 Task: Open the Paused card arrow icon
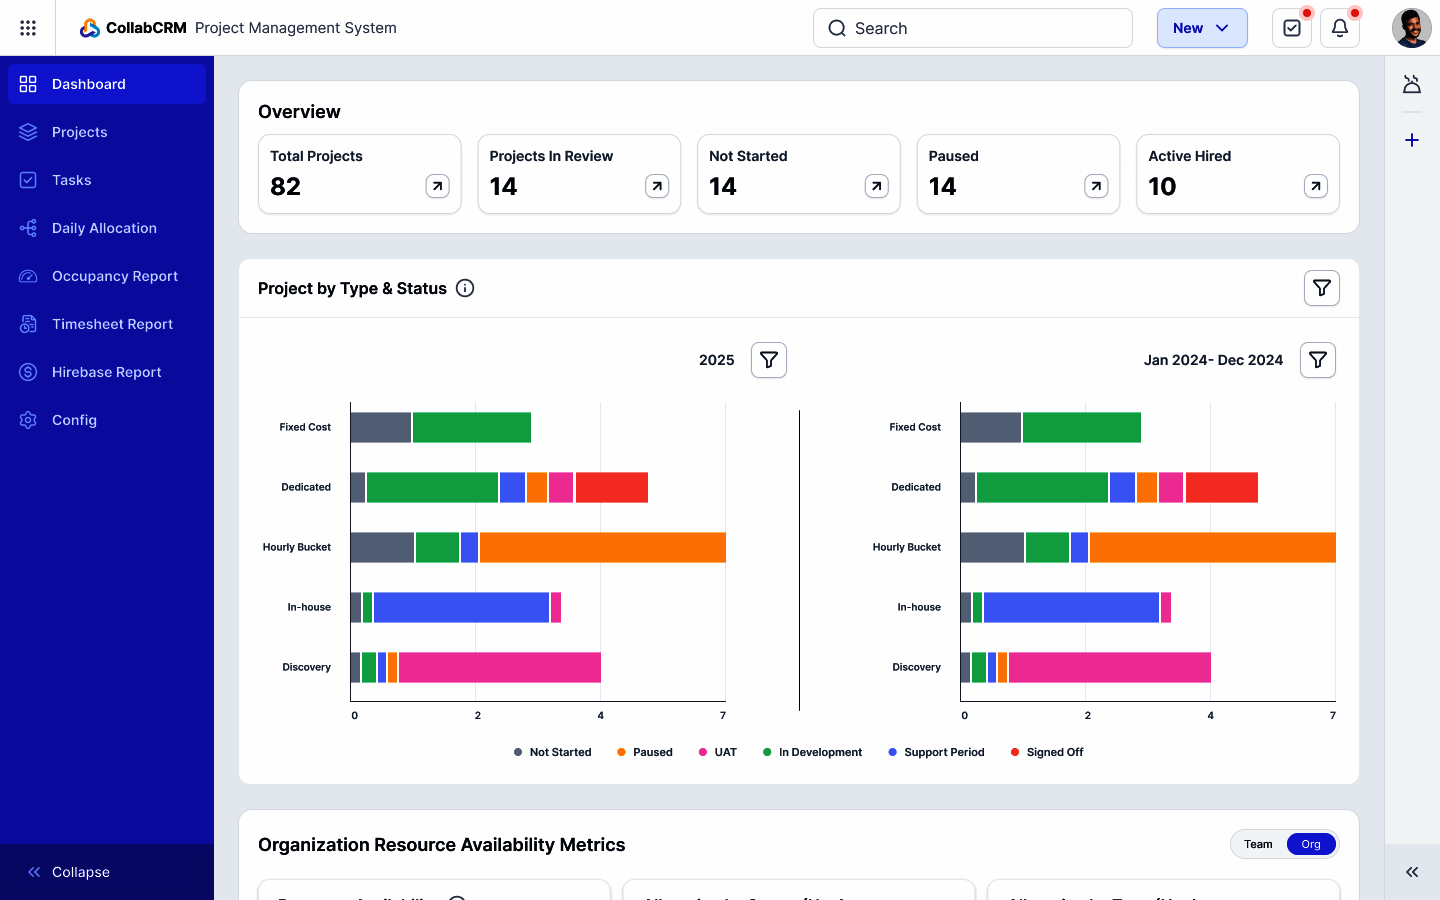click(x=1096, y=186)
